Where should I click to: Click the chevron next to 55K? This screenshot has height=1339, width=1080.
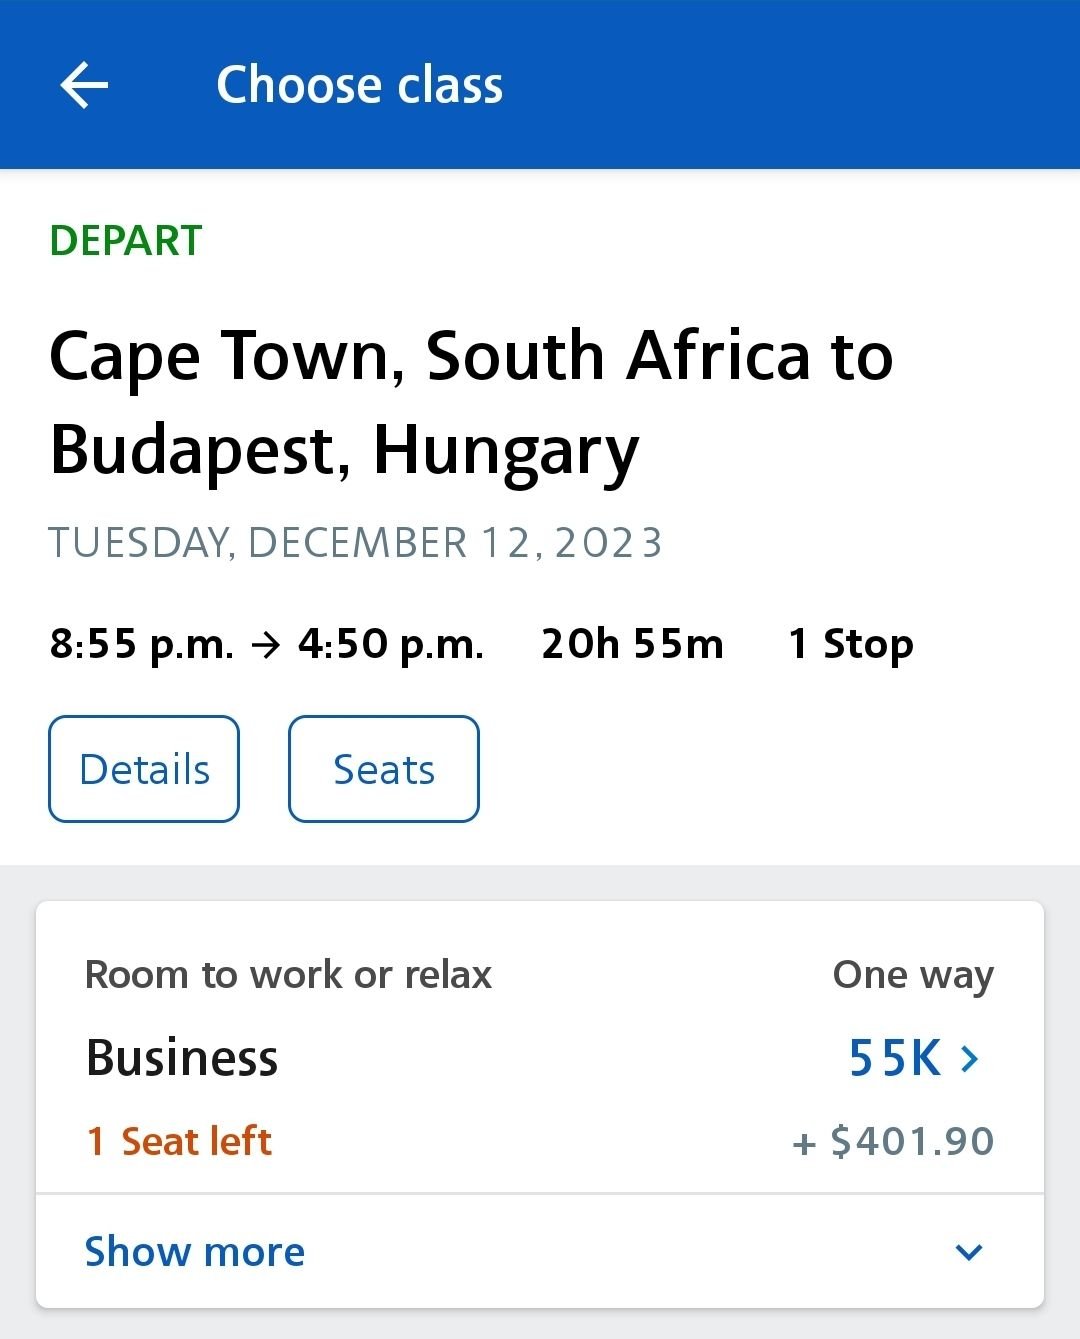pos(969,1058)
